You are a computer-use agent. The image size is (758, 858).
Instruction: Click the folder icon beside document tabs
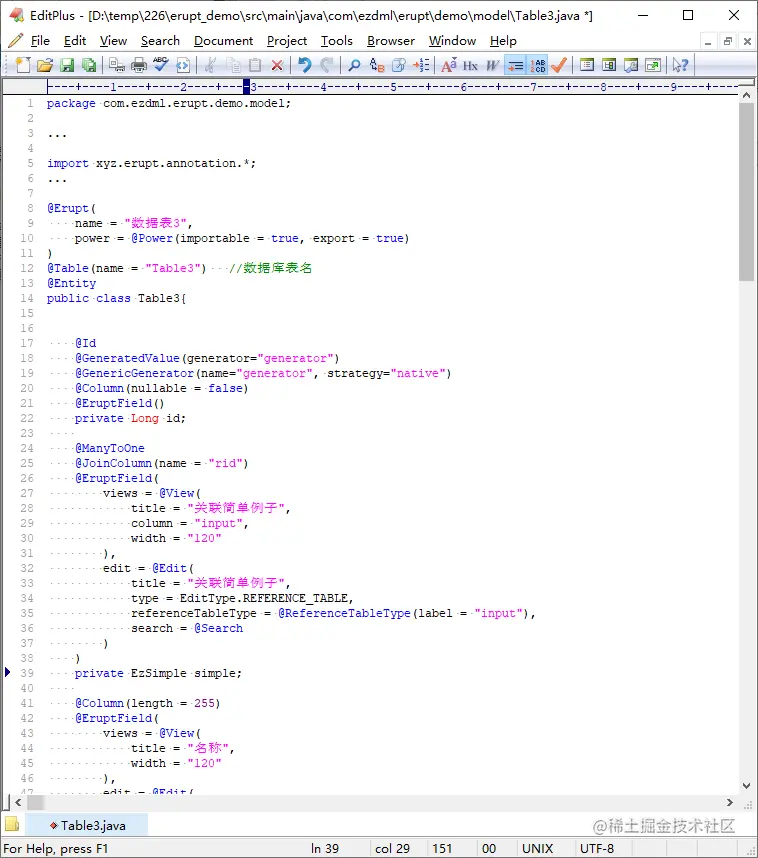click(x=12, y=824)
